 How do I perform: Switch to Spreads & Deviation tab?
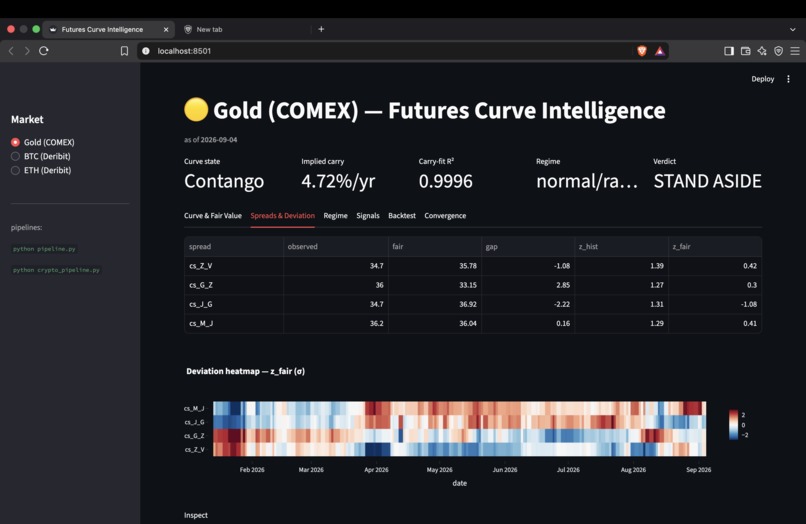(x=283, y=215)
